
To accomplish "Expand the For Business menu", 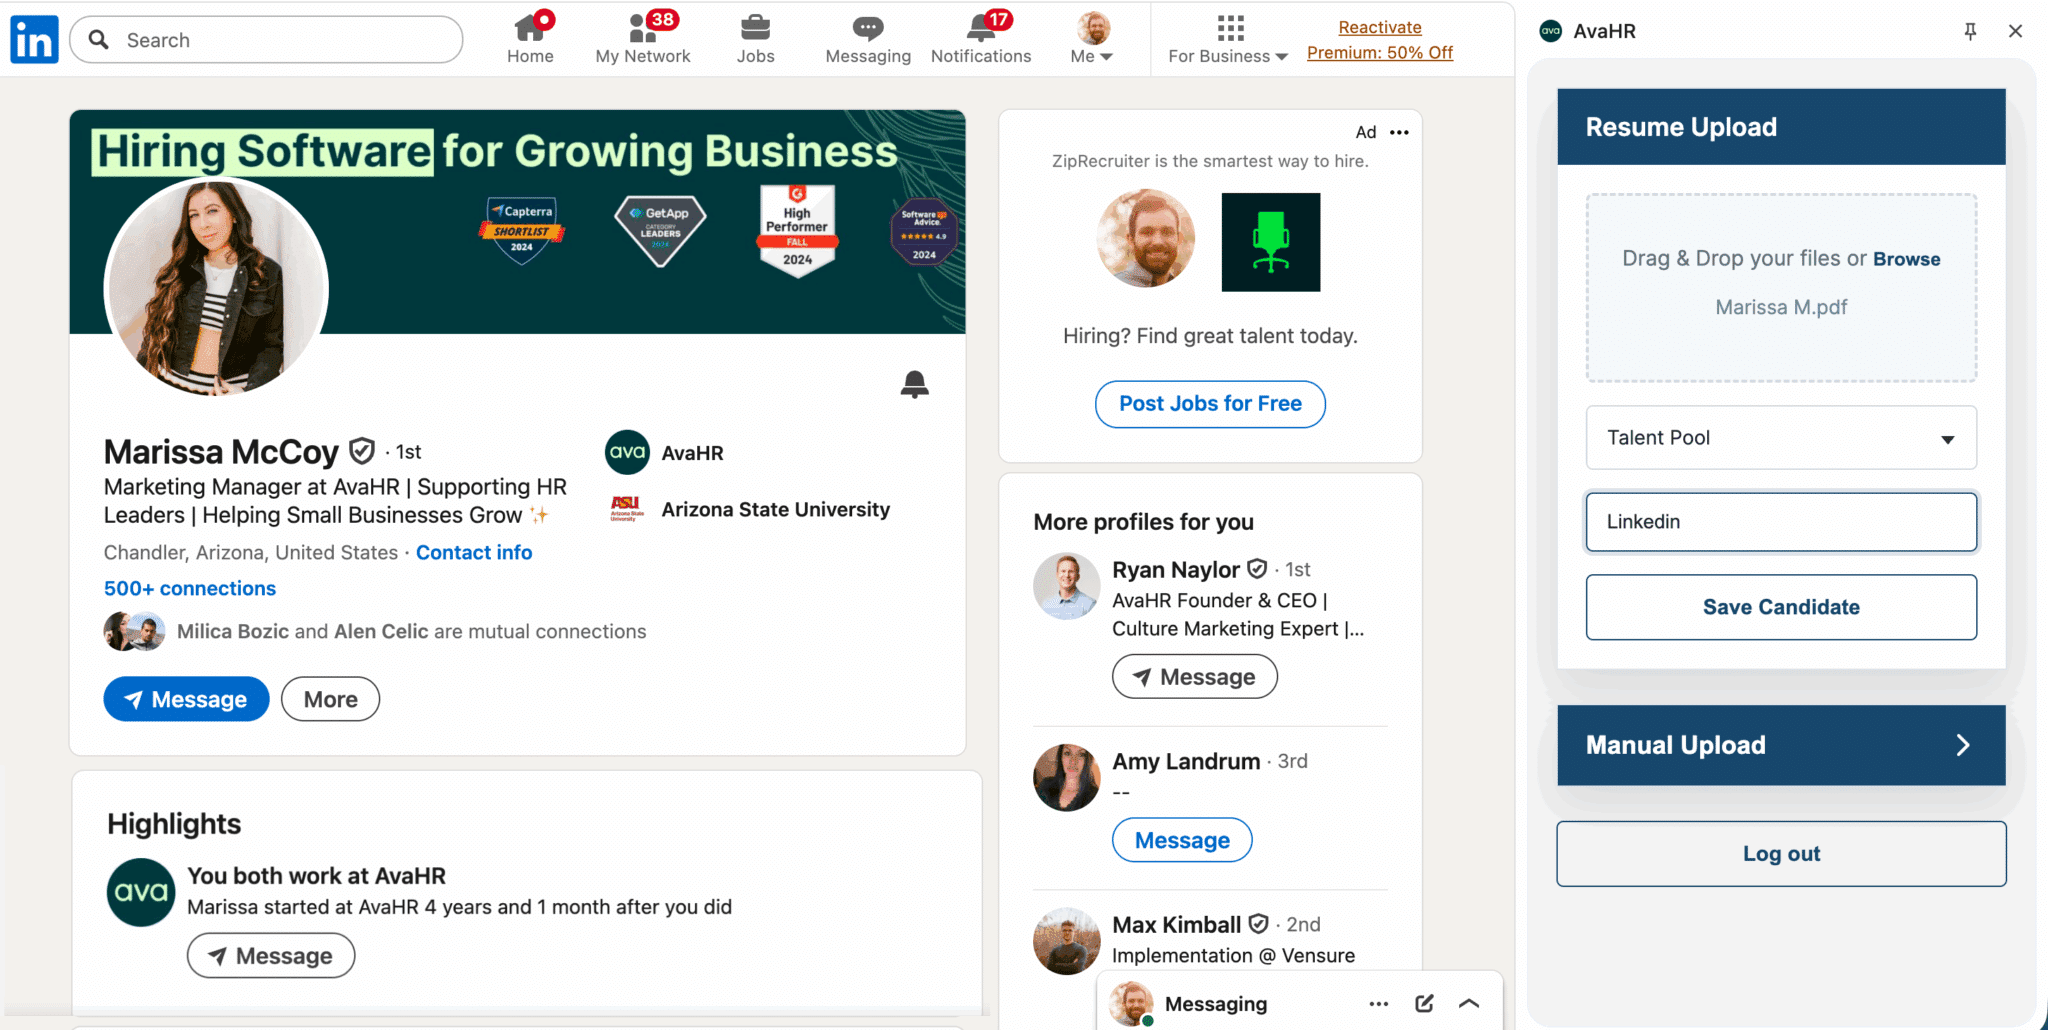I will pos(1228,38).
